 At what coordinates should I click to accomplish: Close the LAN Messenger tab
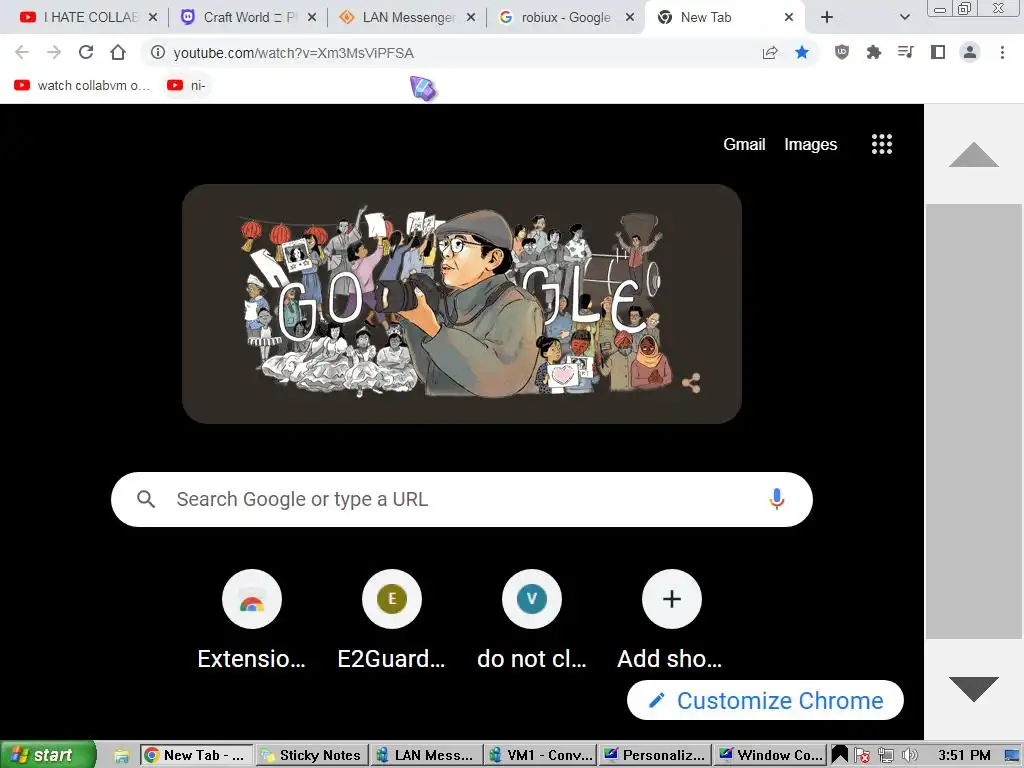point(471,17)
